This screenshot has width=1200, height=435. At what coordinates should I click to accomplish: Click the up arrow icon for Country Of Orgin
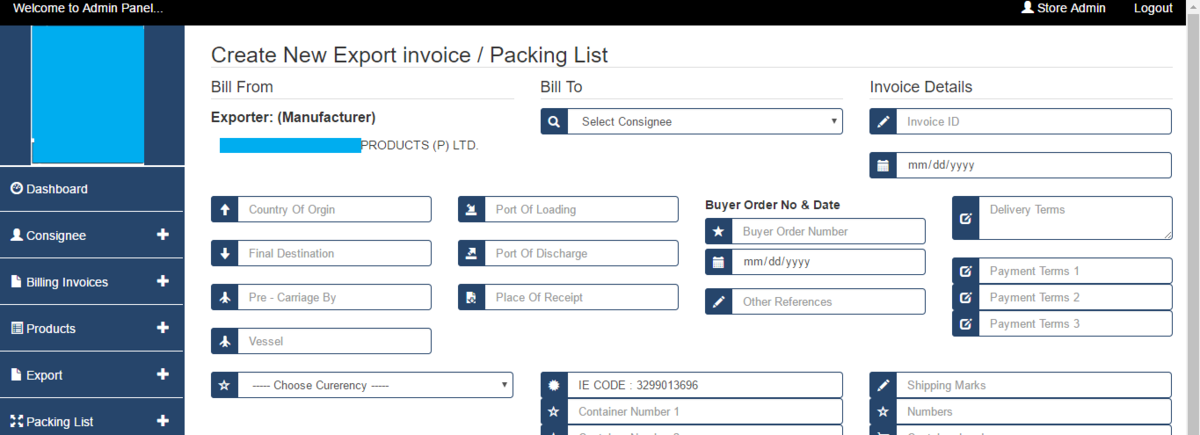(x=224, y=210)
